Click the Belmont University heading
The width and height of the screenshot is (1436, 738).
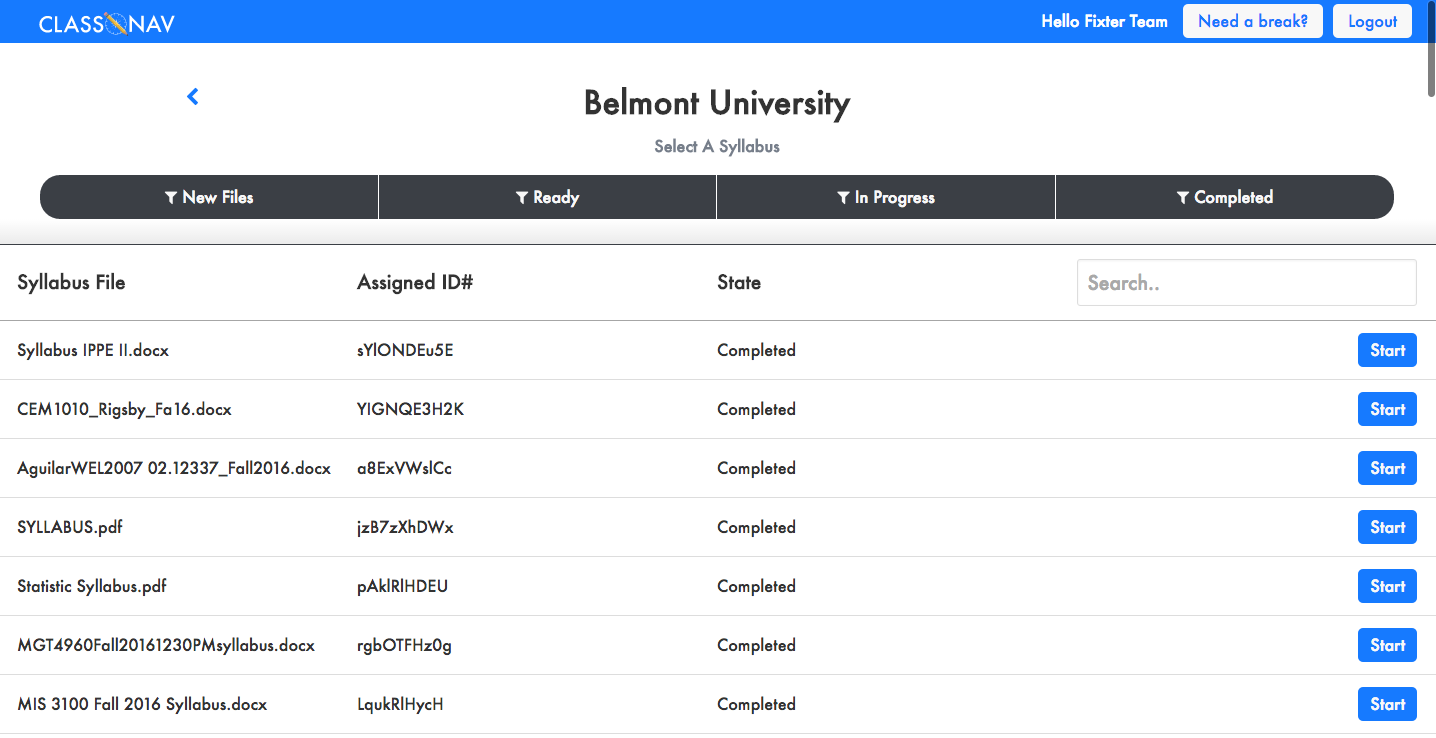click(717, 103)
